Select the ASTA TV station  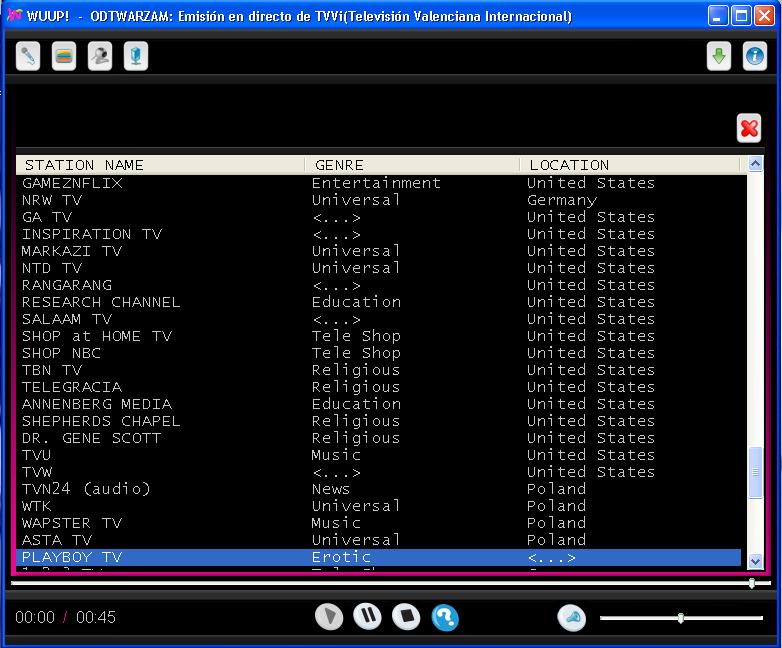[379, 539]
